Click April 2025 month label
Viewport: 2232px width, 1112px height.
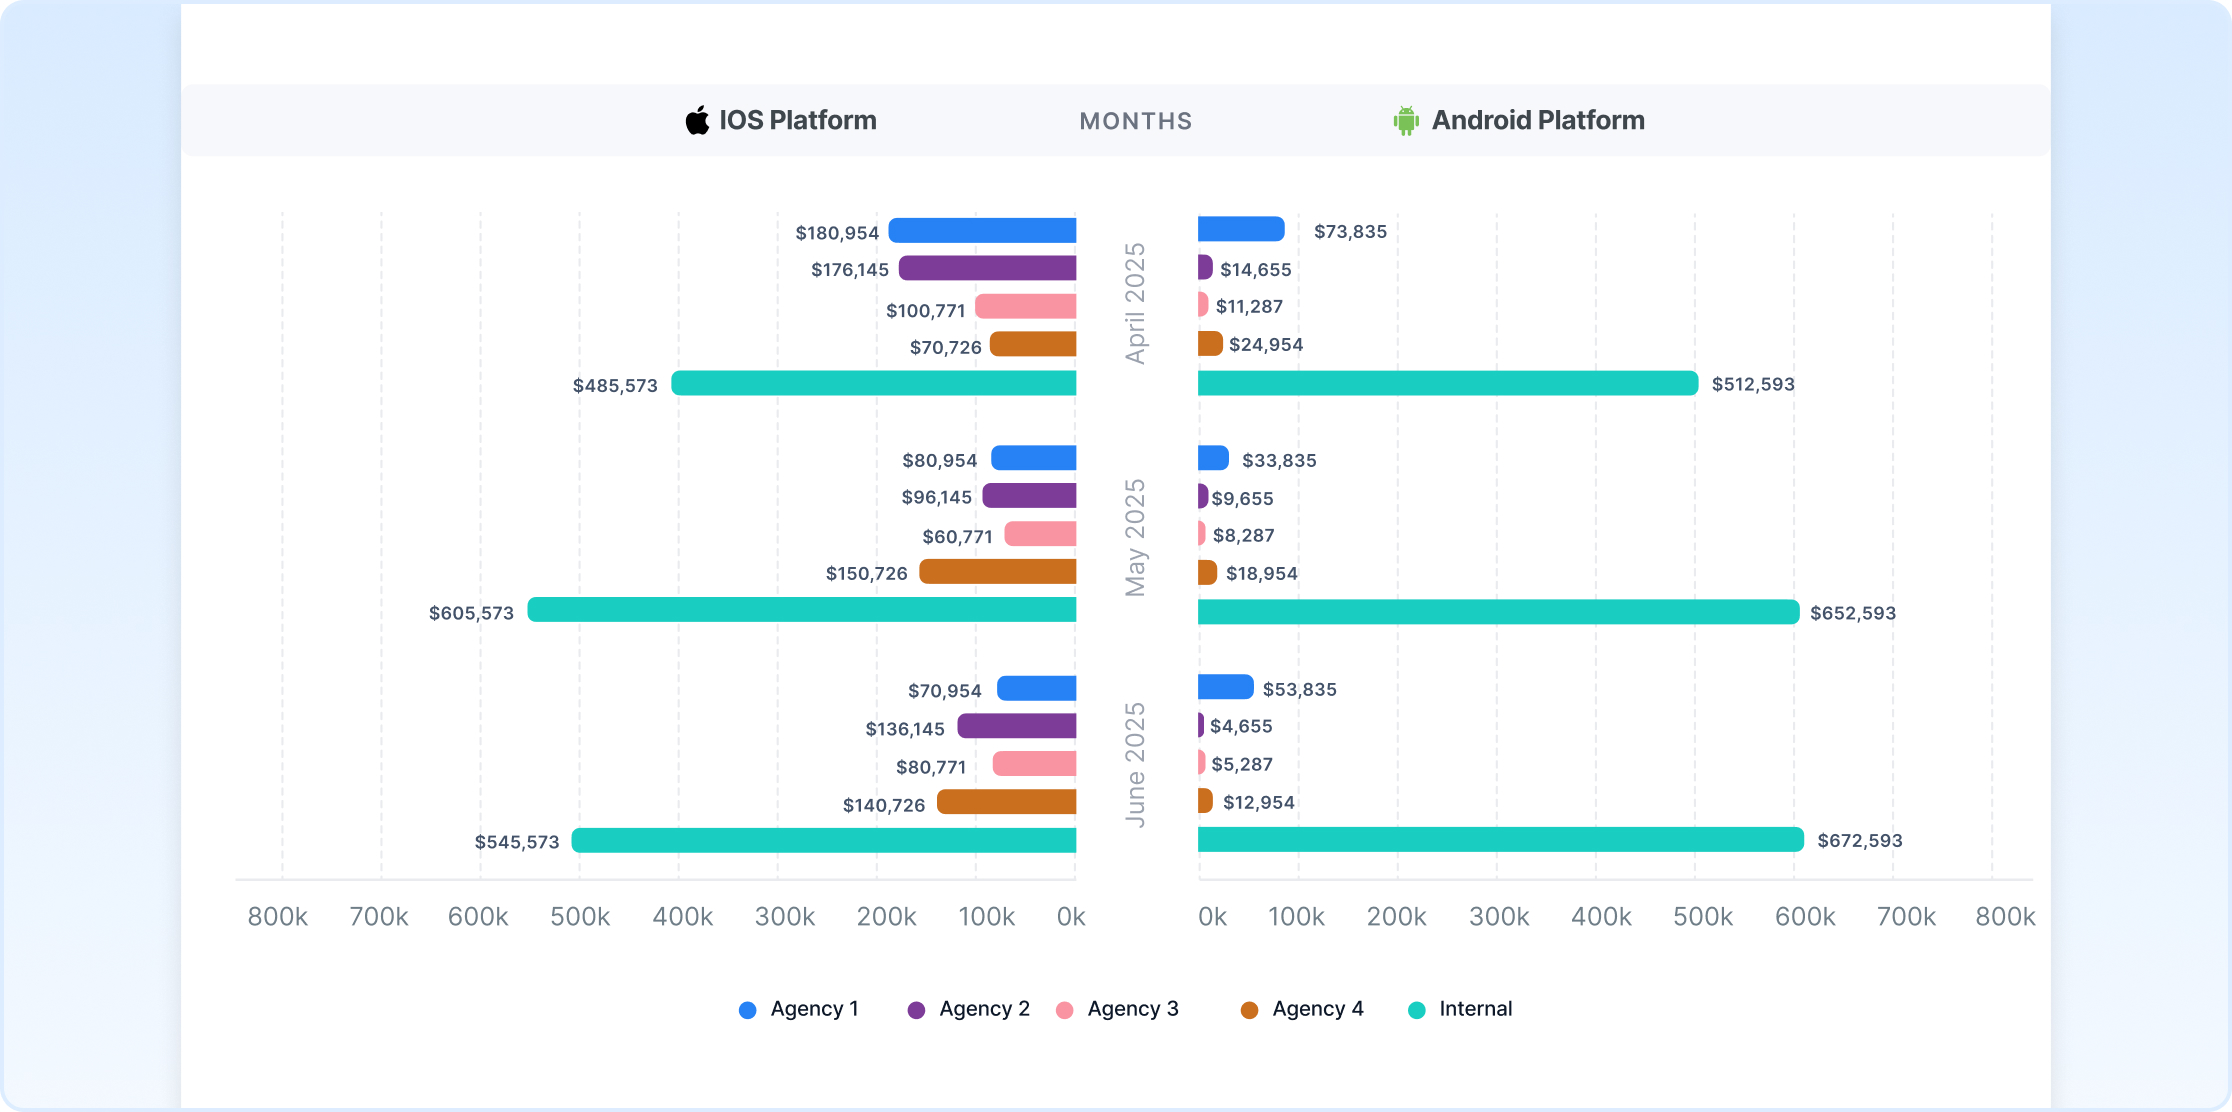pyautogui.click(x=1135, y=303)
